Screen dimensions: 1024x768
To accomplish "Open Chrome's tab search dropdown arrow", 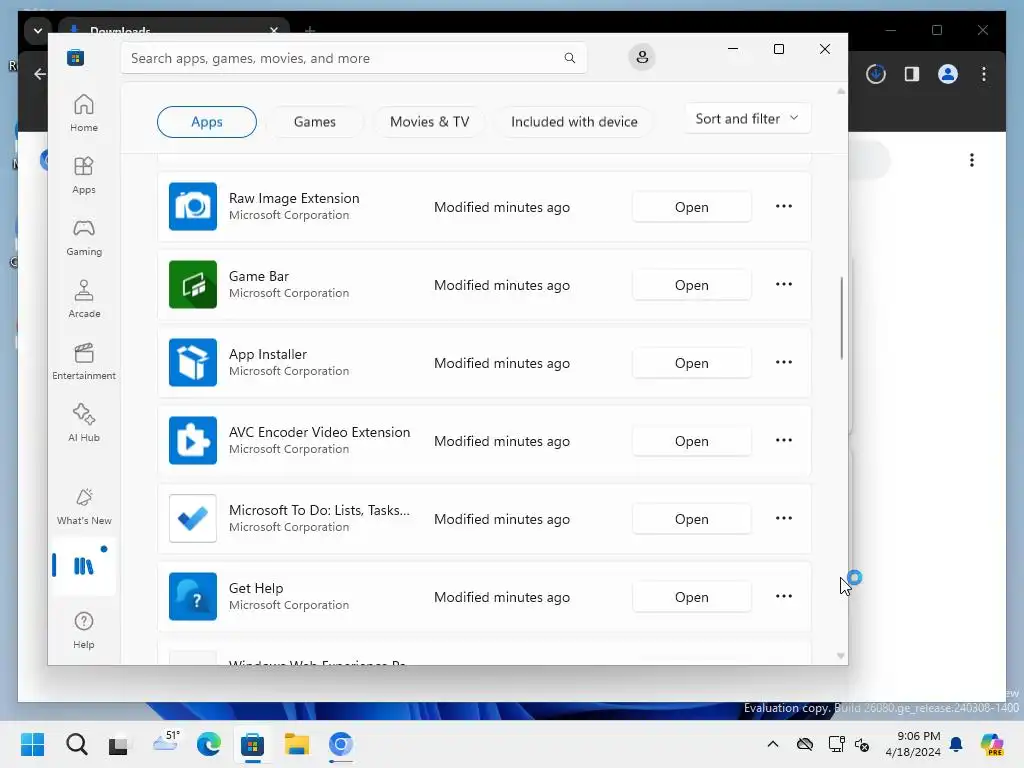I will click(38, 31).
